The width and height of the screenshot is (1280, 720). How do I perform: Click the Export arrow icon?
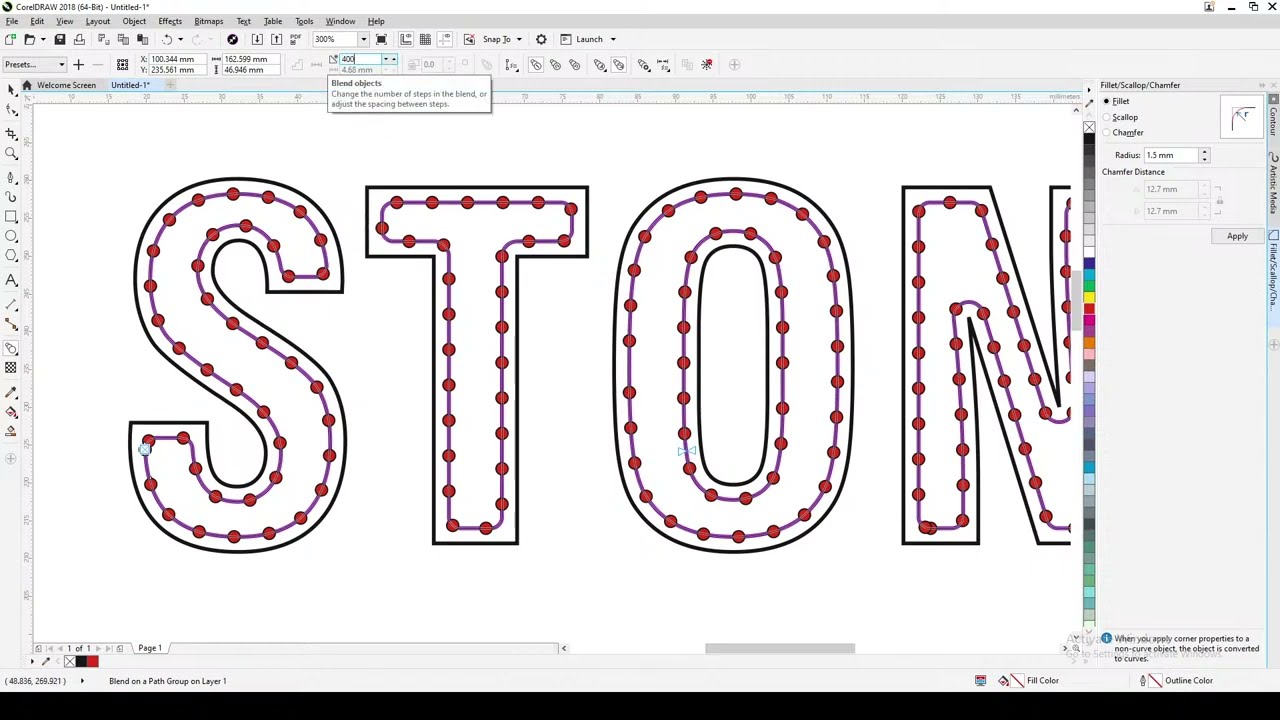click(x=276, y=39)
